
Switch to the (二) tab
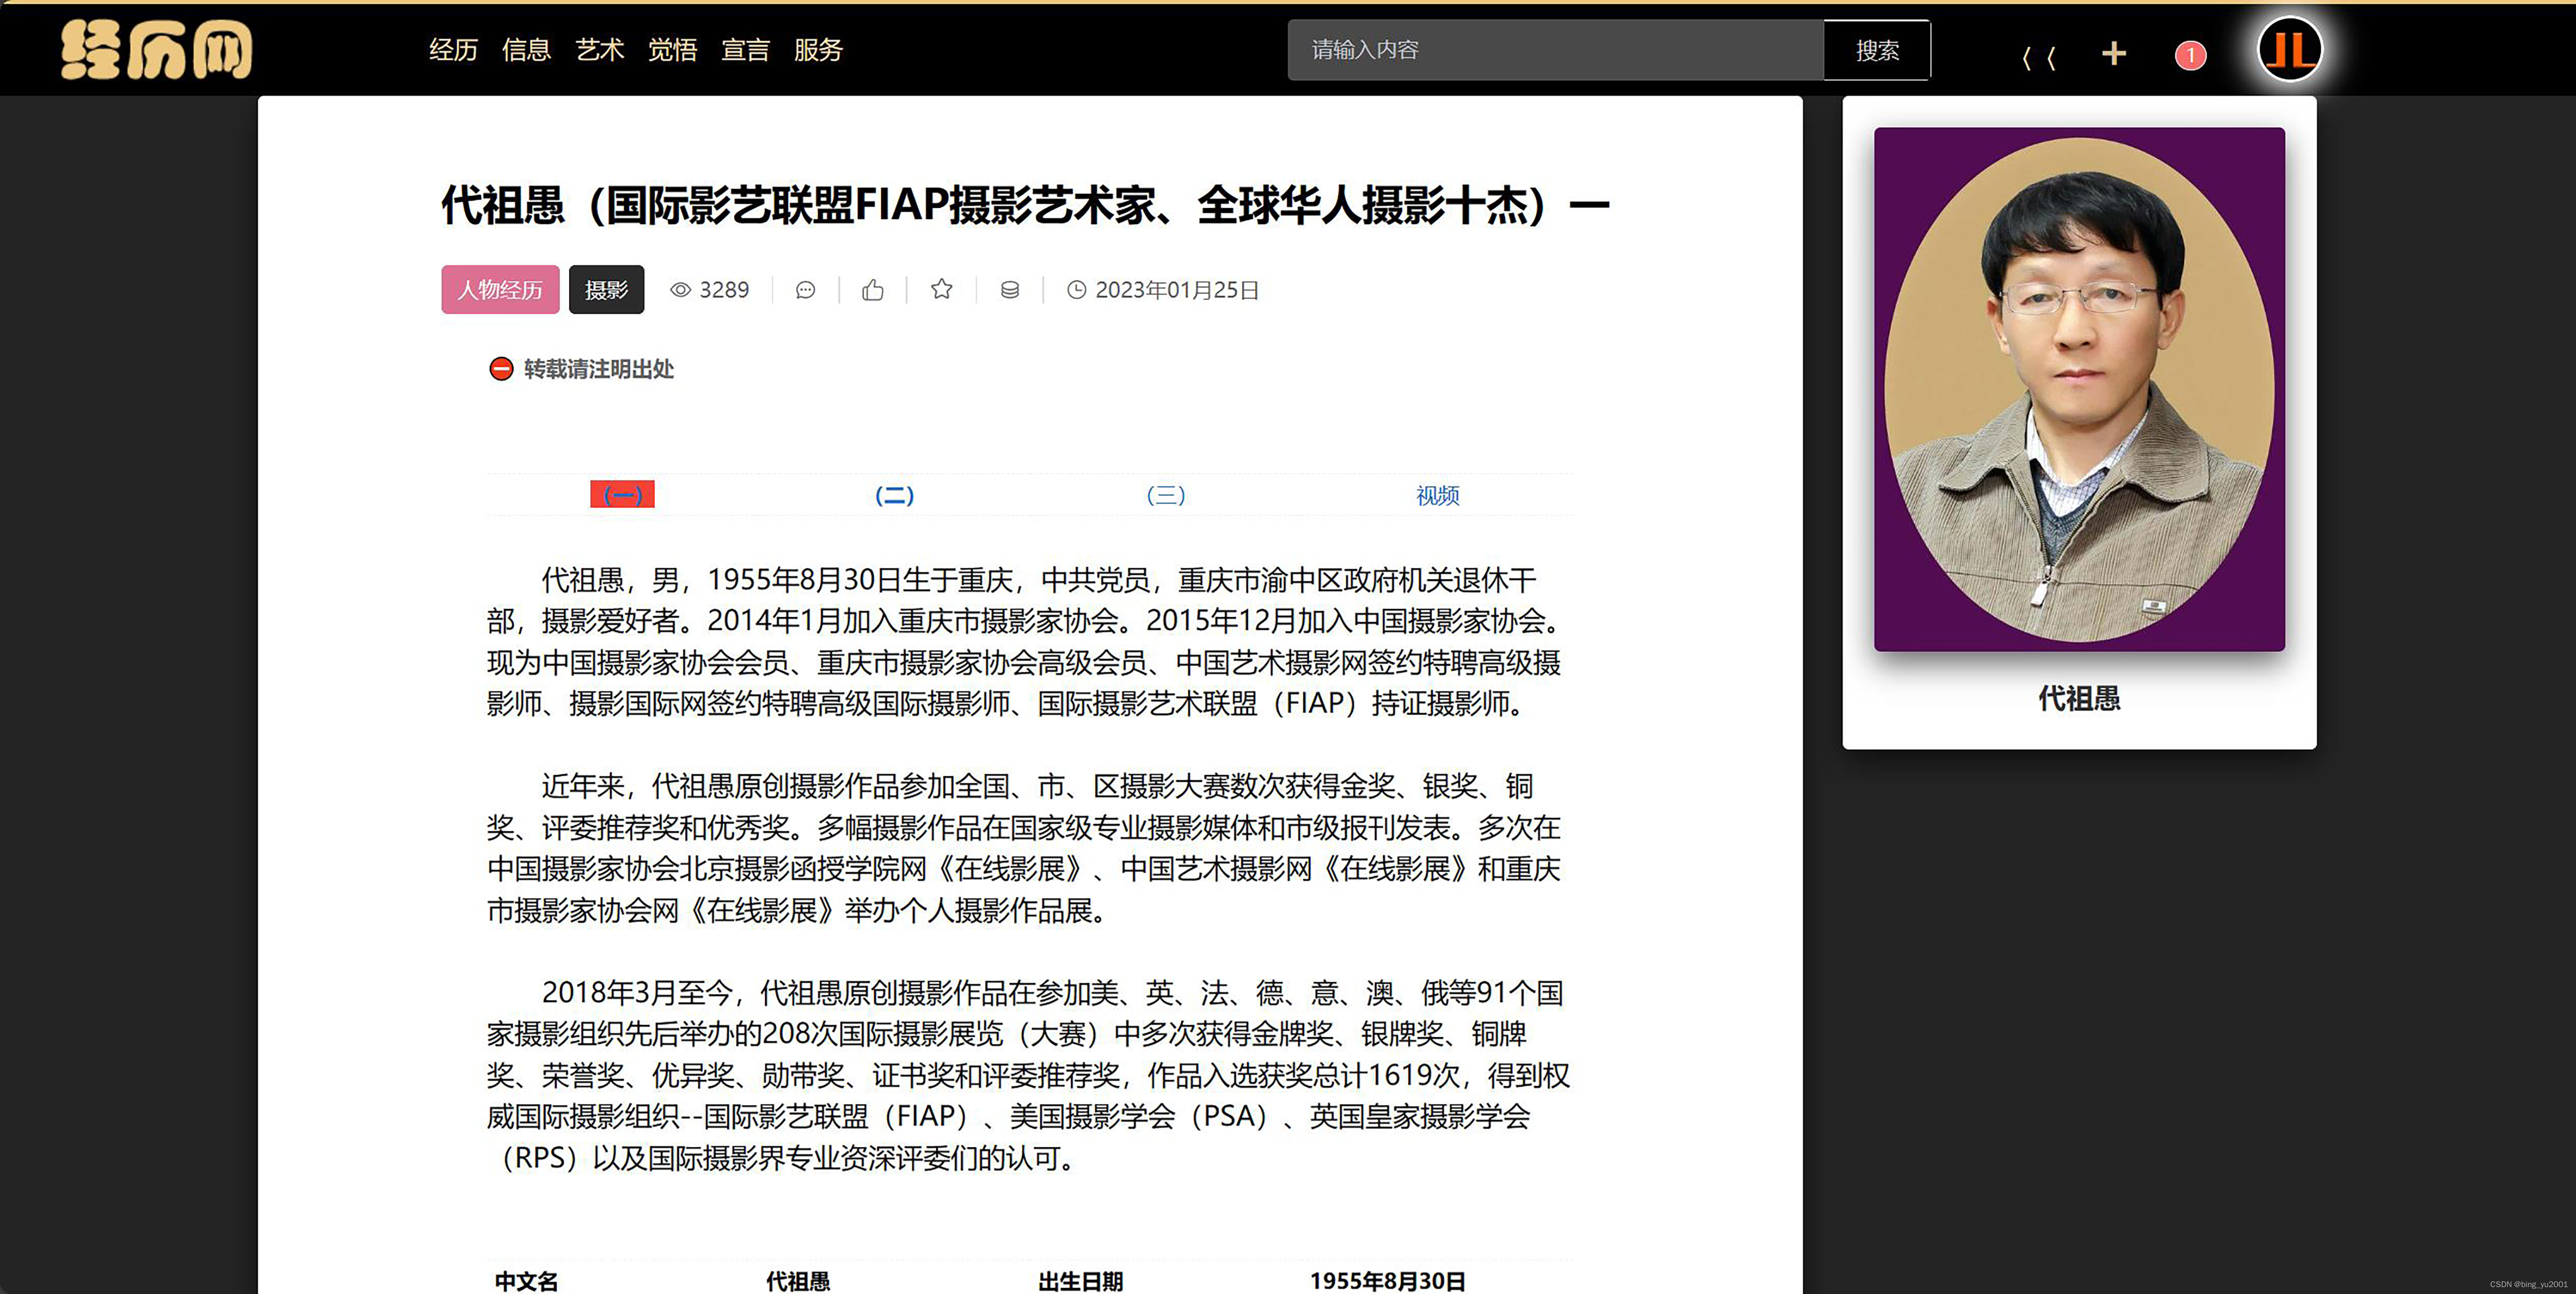894,495
